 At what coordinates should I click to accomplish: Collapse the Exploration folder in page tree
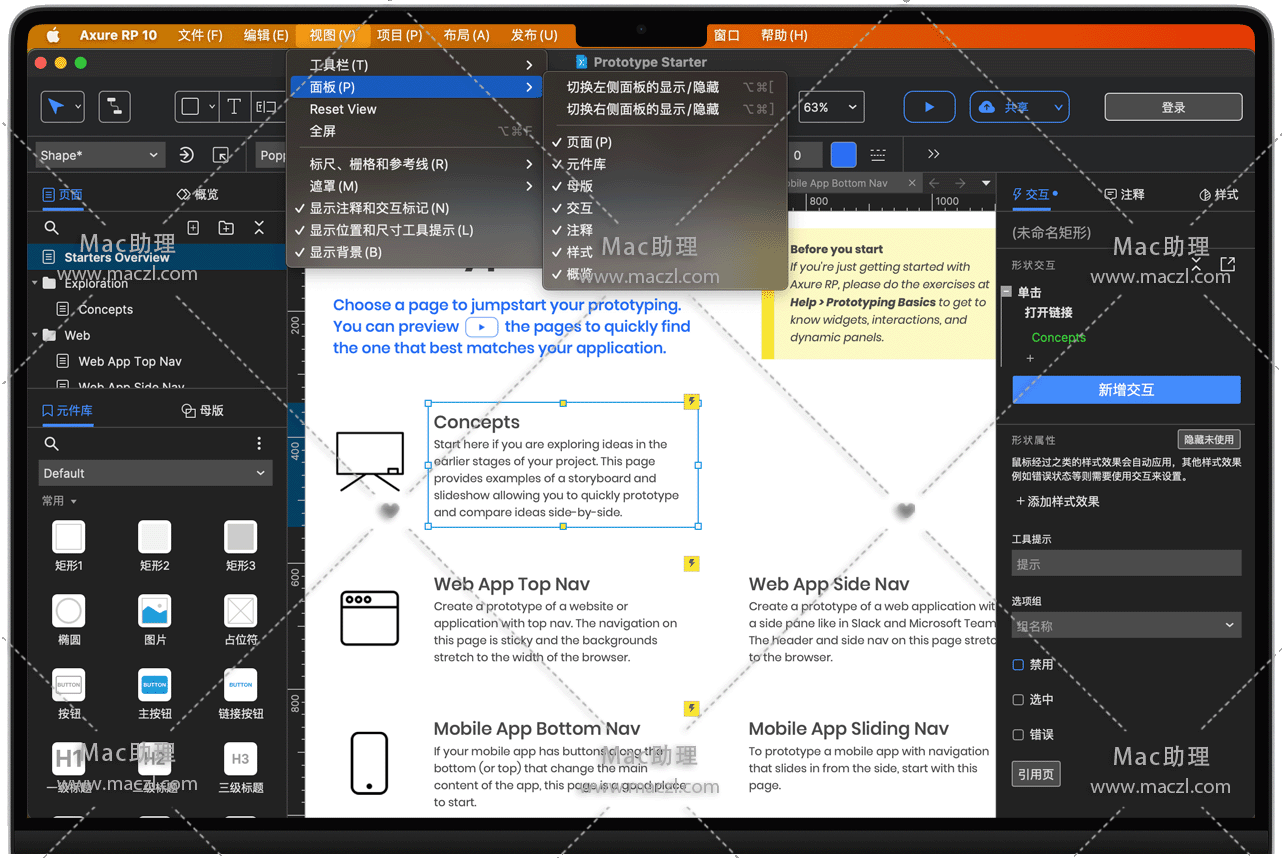click(35, 283)
